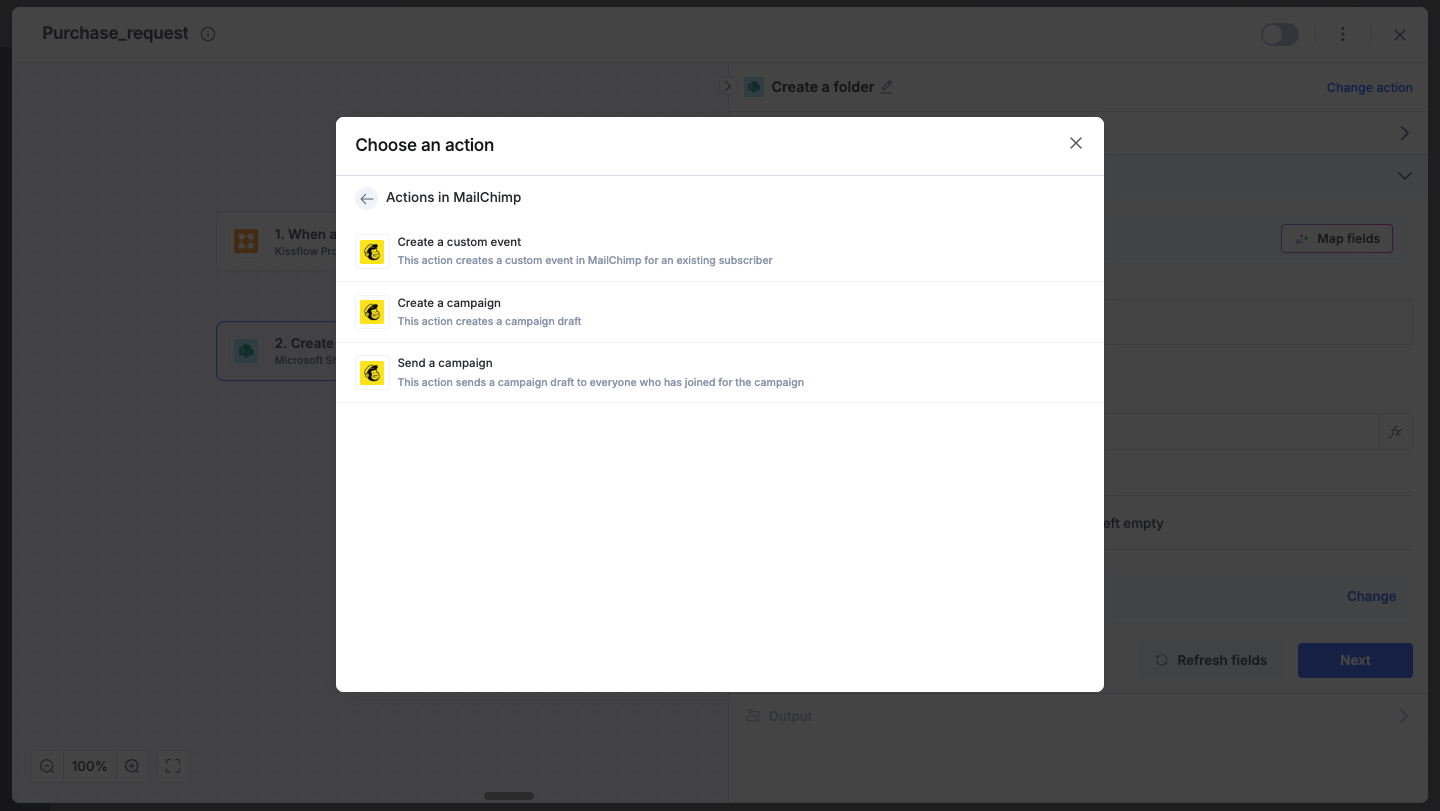
Task: Close the Purchase_request editor
Action: click(1400, 35)
